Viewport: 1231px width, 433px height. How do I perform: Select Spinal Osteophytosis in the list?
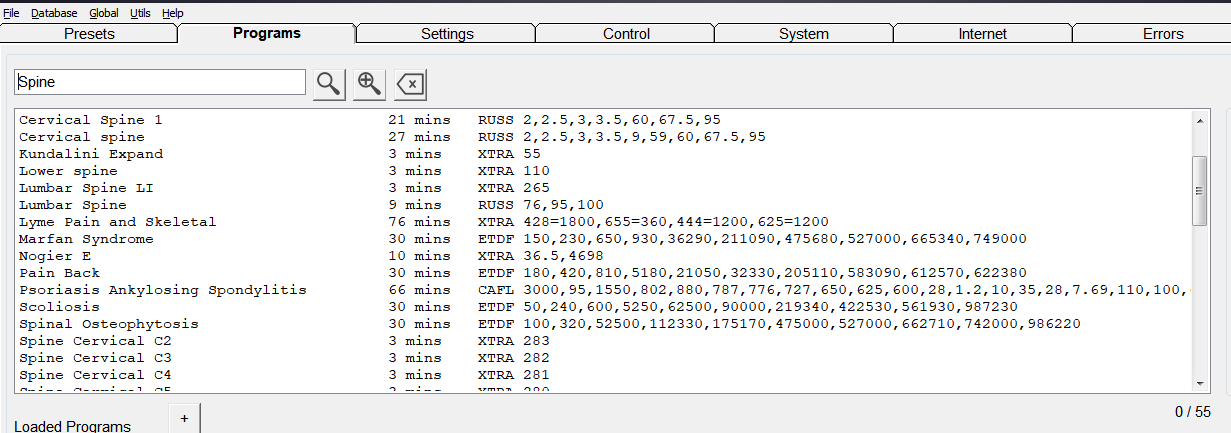coord(604,324)
